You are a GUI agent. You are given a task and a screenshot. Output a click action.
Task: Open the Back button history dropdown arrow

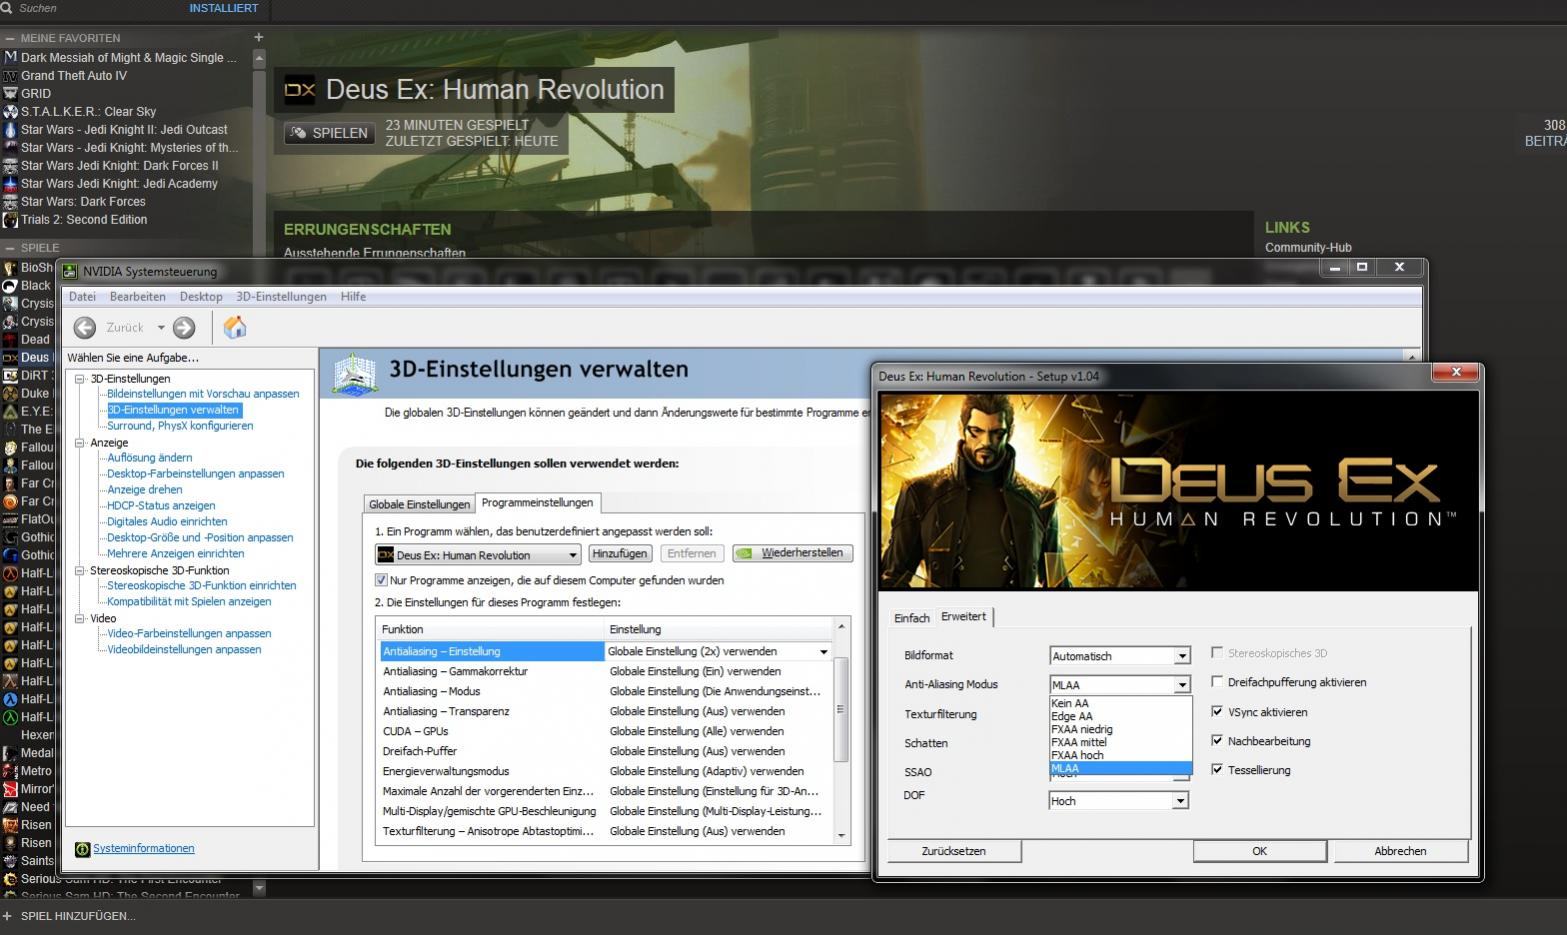[160, 327]
